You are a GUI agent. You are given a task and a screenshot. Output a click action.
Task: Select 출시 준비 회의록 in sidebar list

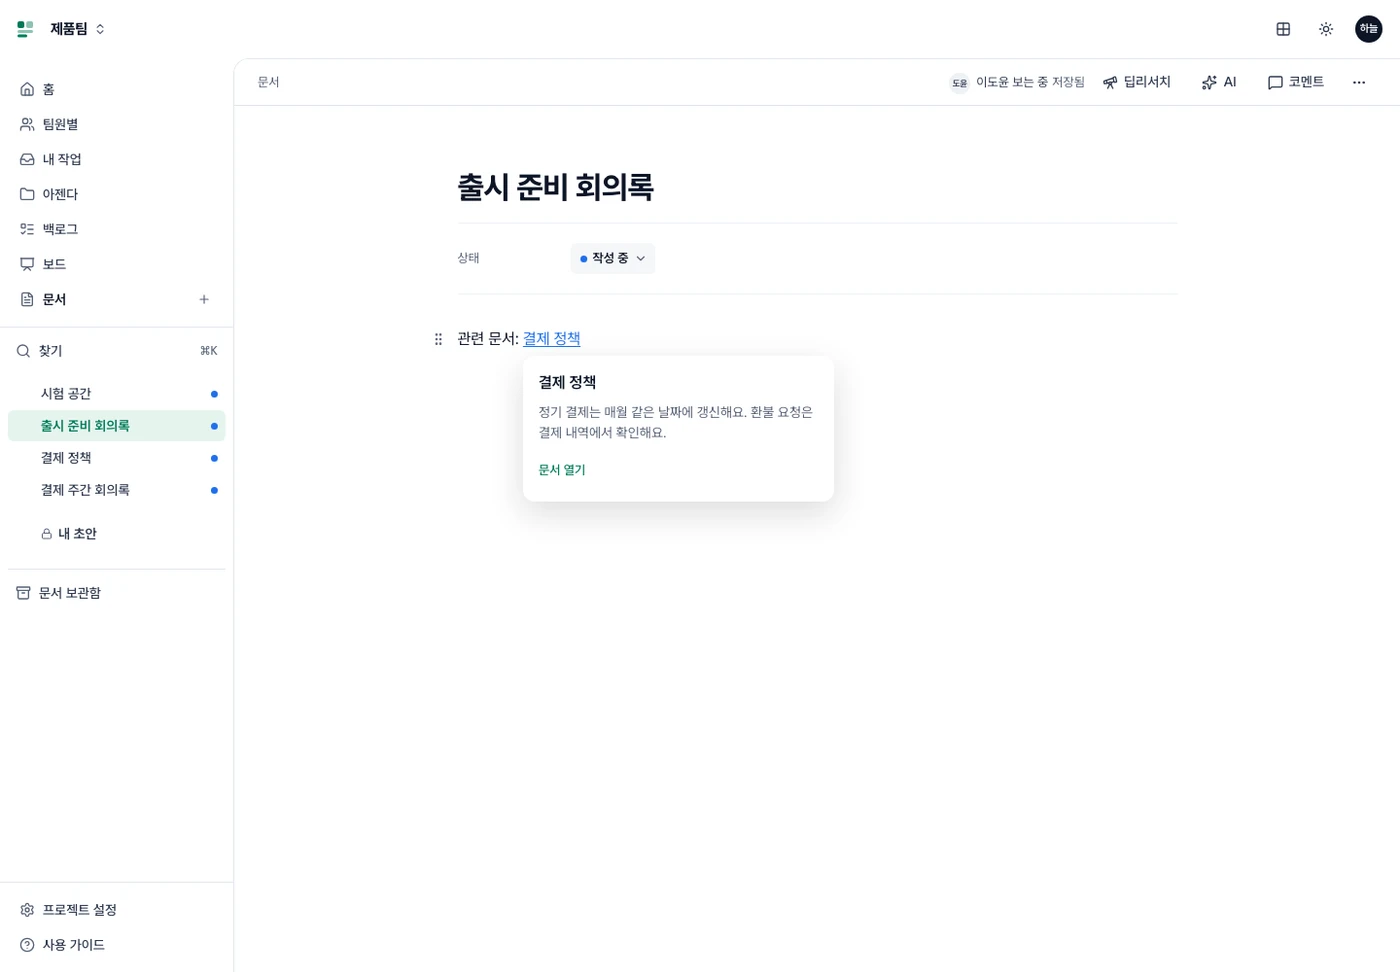click(116, 426)
